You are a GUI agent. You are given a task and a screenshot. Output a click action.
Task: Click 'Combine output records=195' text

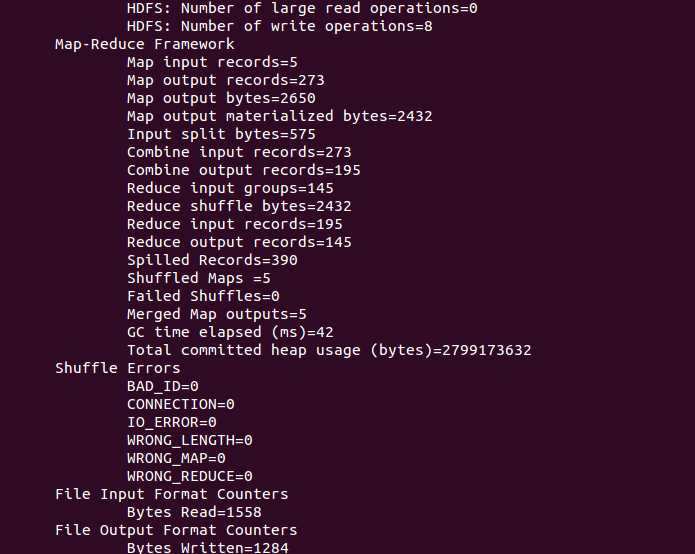coord(244,170)
